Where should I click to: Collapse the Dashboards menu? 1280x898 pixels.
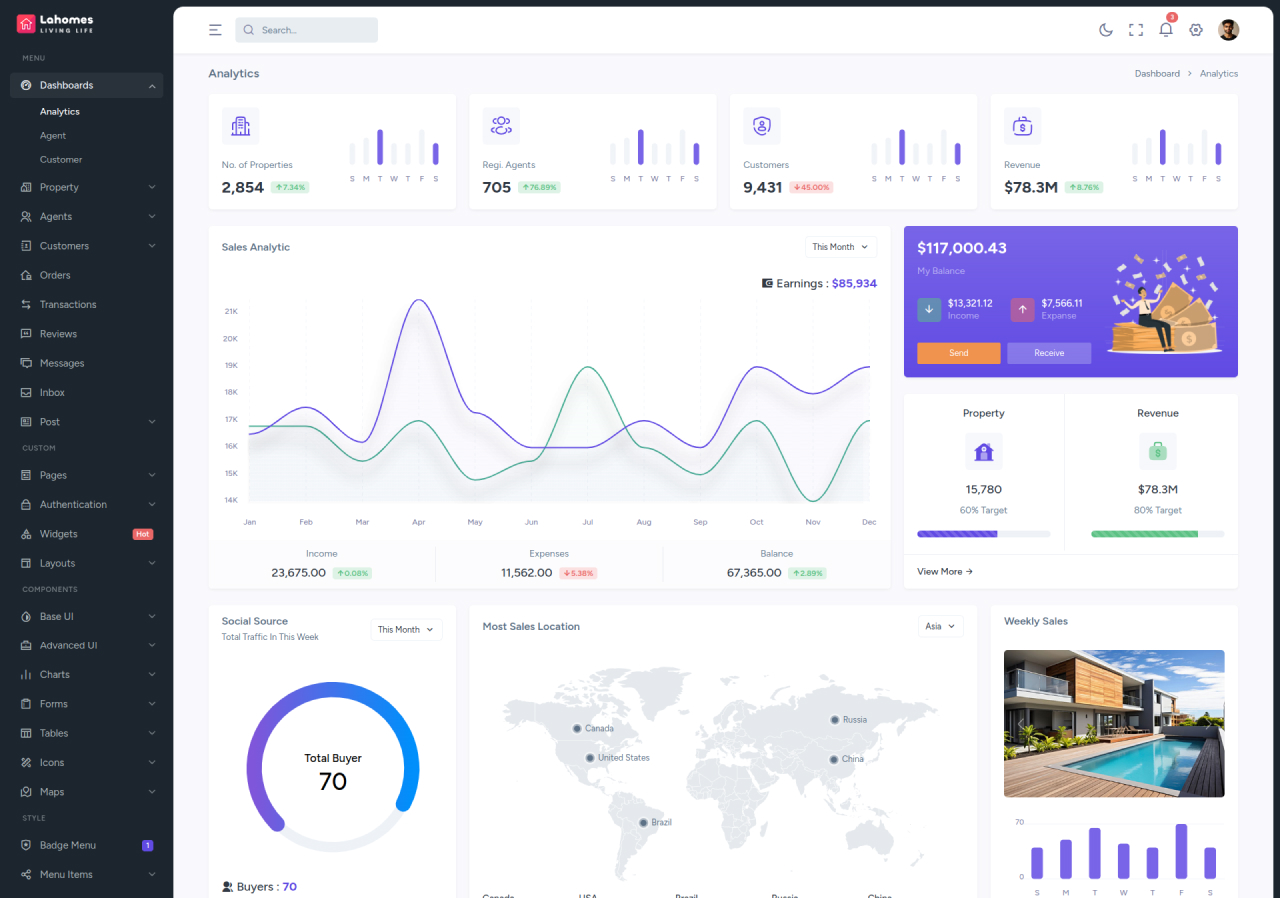(87, 86)
